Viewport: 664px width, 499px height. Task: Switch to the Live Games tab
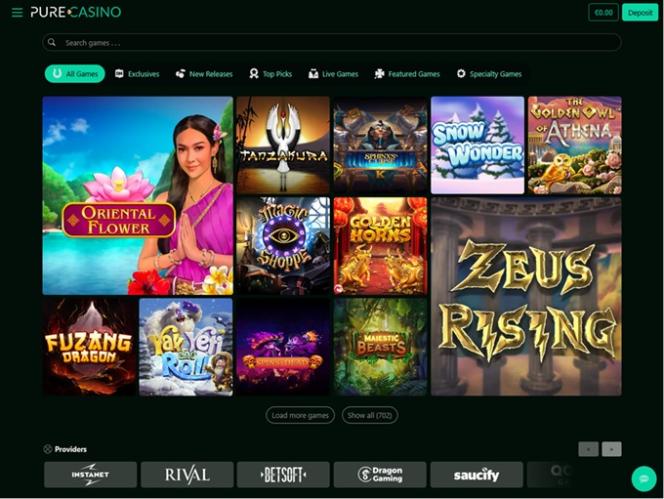tap(333, 74)
